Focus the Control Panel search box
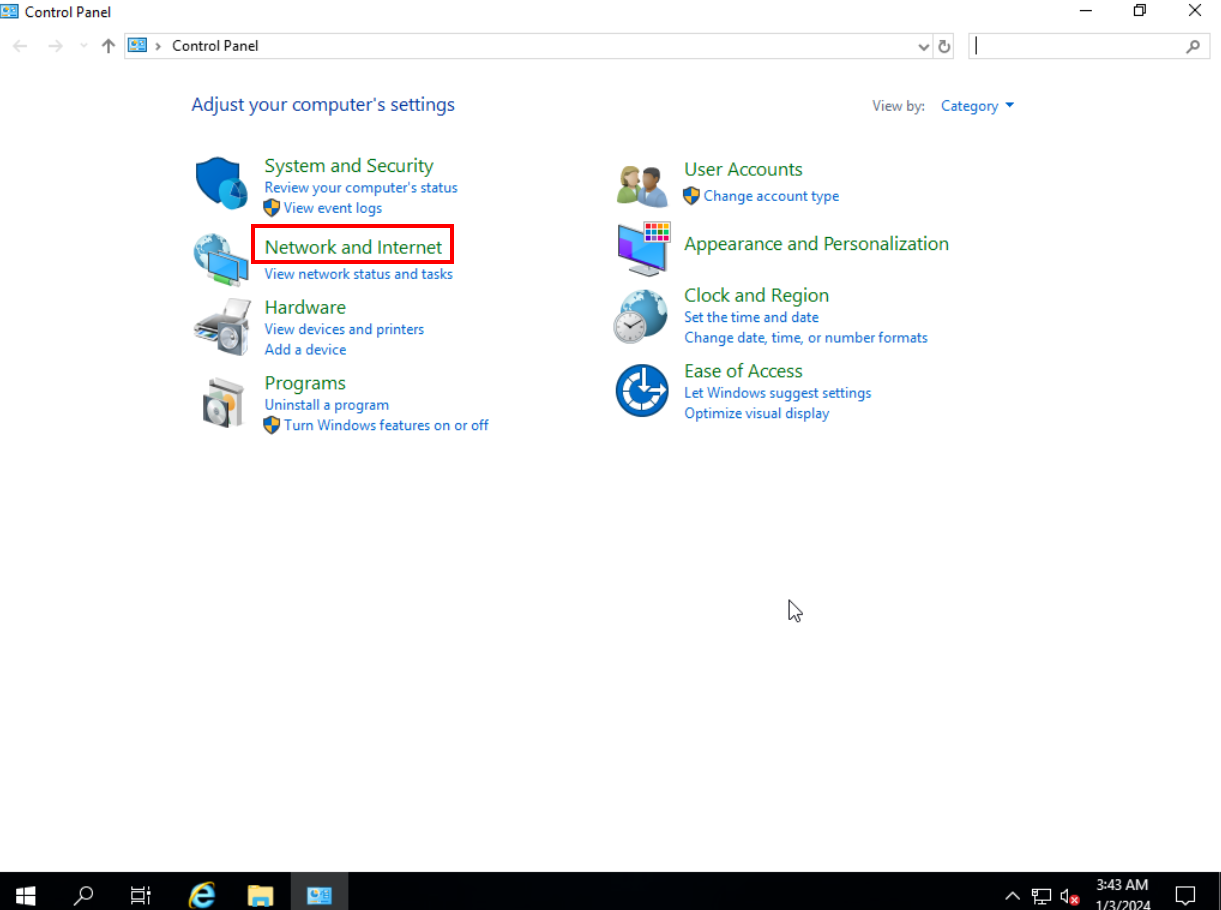 (x=1078, y=46)
